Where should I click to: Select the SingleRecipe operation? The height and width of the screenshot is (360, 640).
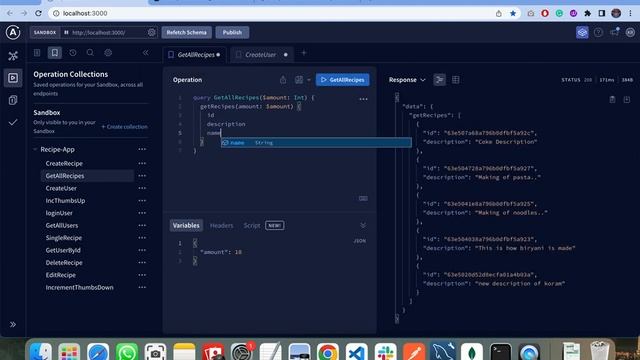click(64, 238)
